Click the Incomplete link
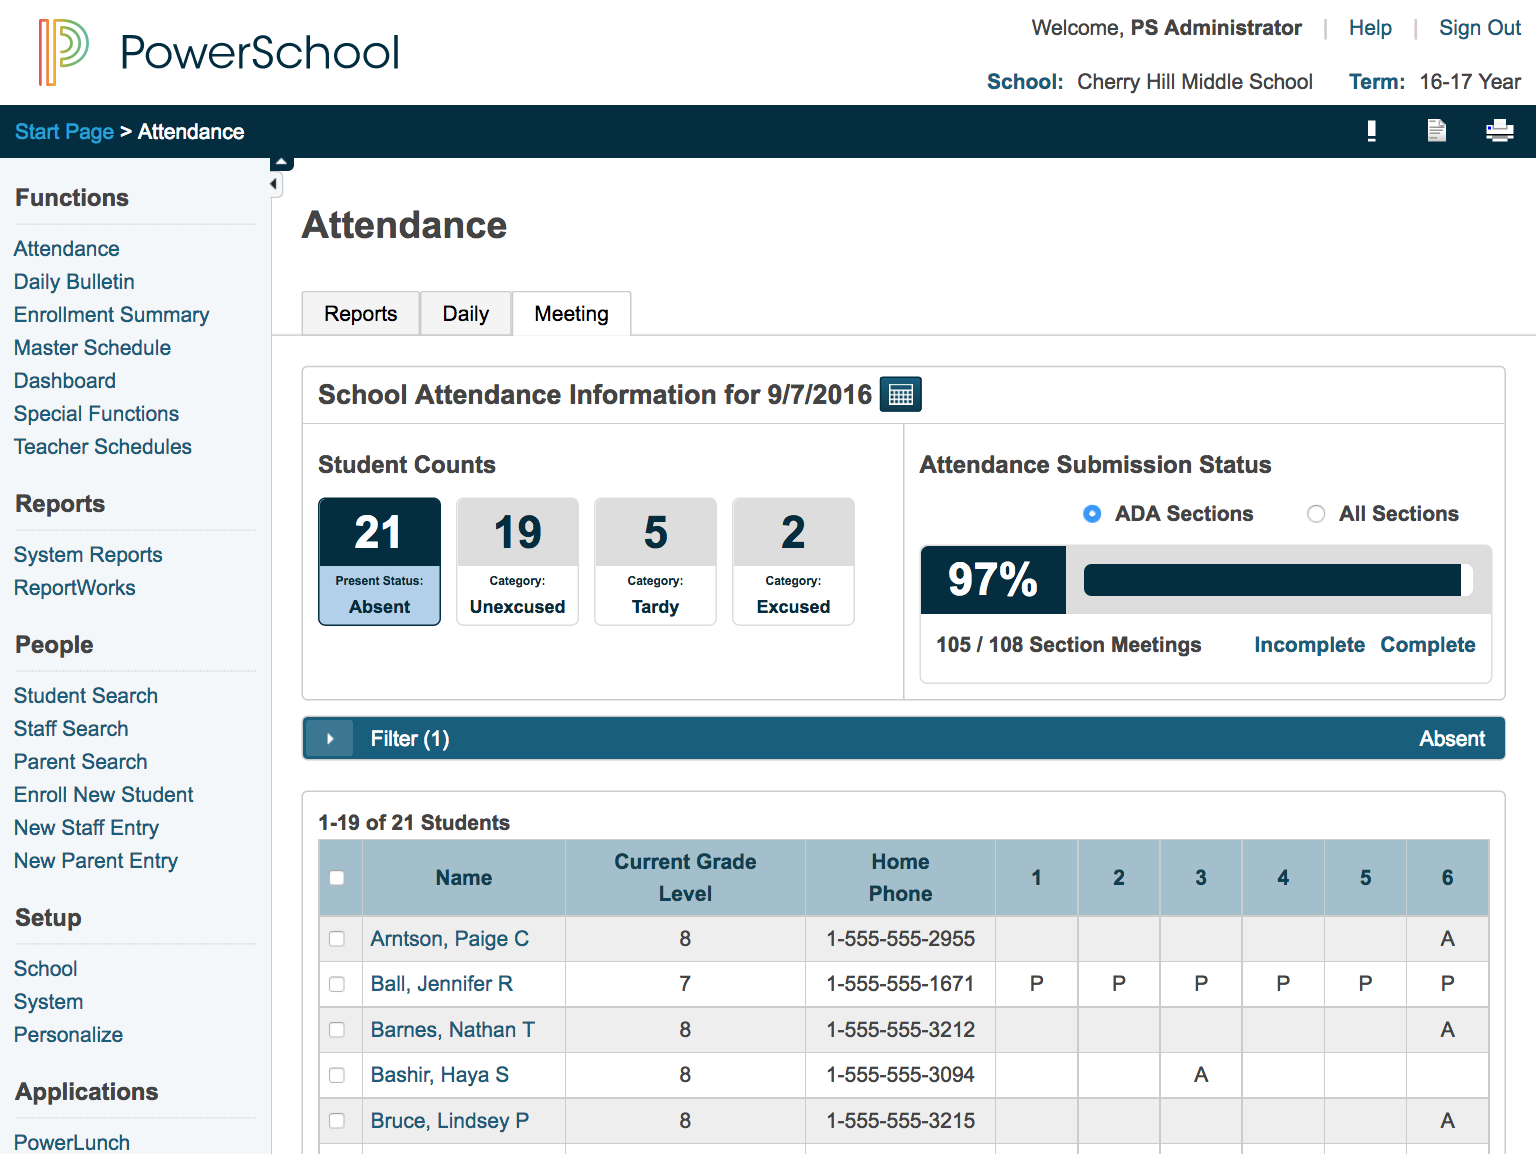Viewport: 1536px width, 1154px height. [1309, 645]
